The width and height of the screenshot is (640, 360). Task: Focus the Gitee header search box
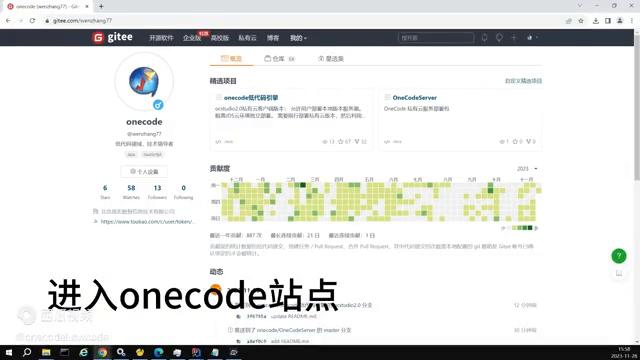[436, 38]
